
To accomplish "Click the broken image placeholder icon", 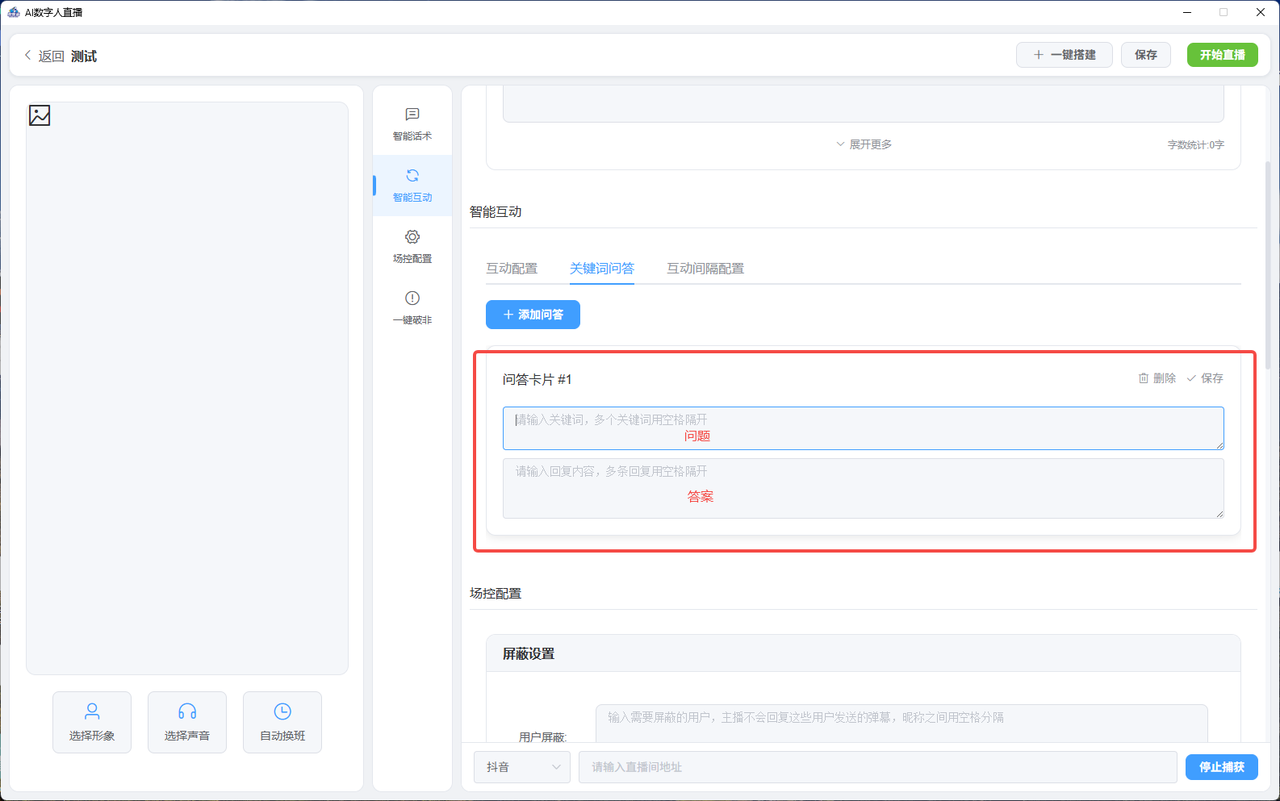I will pyautogui.click(x=40, y=115).
